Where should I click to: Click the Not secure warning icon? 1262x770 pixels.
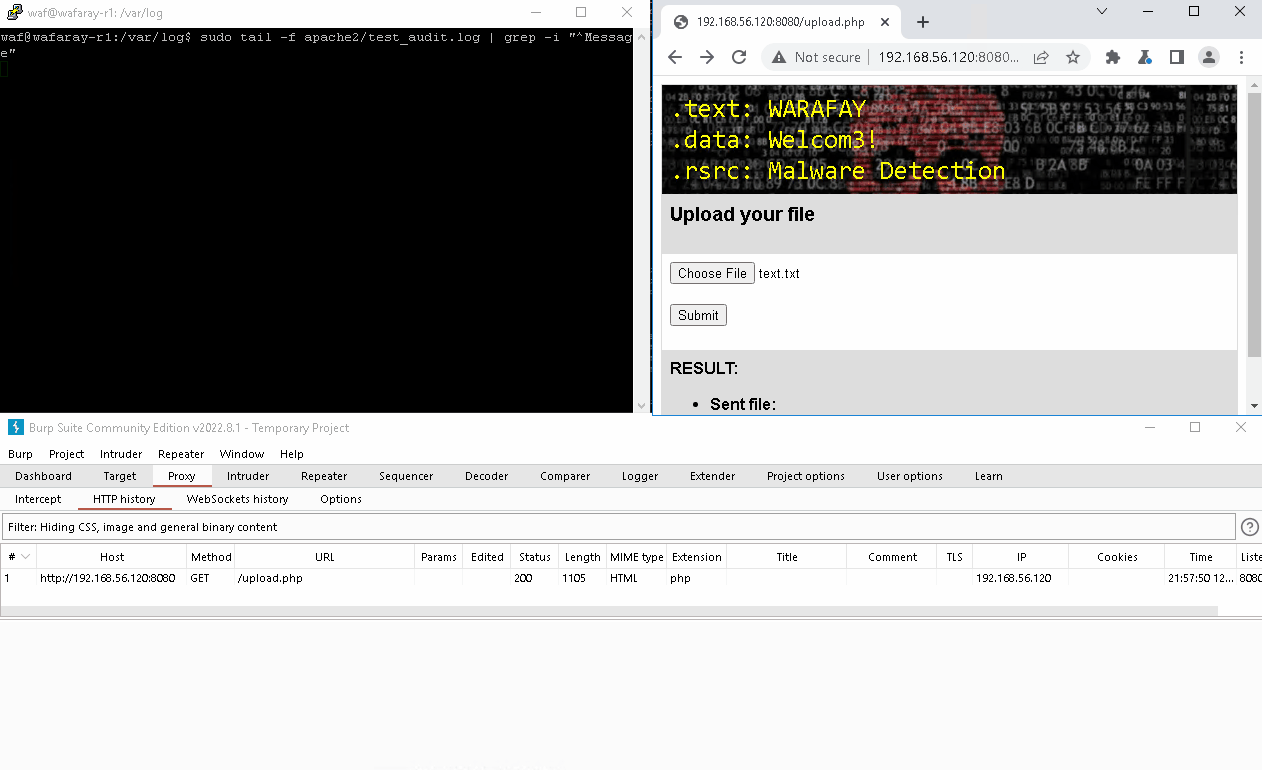point(780,57)
